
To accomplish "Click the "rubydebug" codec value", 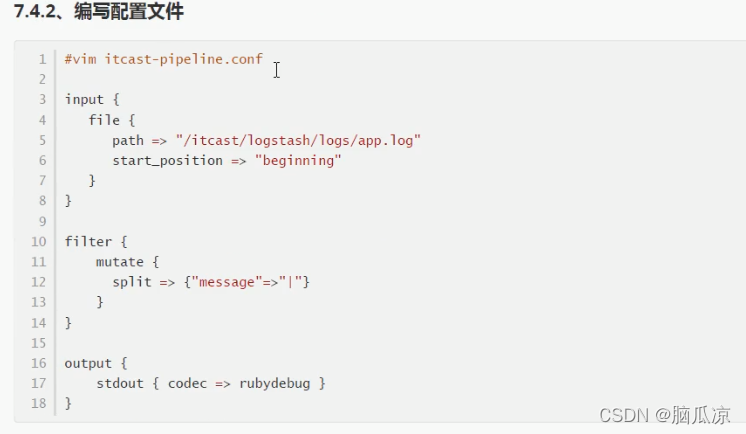I will point(275,384).
